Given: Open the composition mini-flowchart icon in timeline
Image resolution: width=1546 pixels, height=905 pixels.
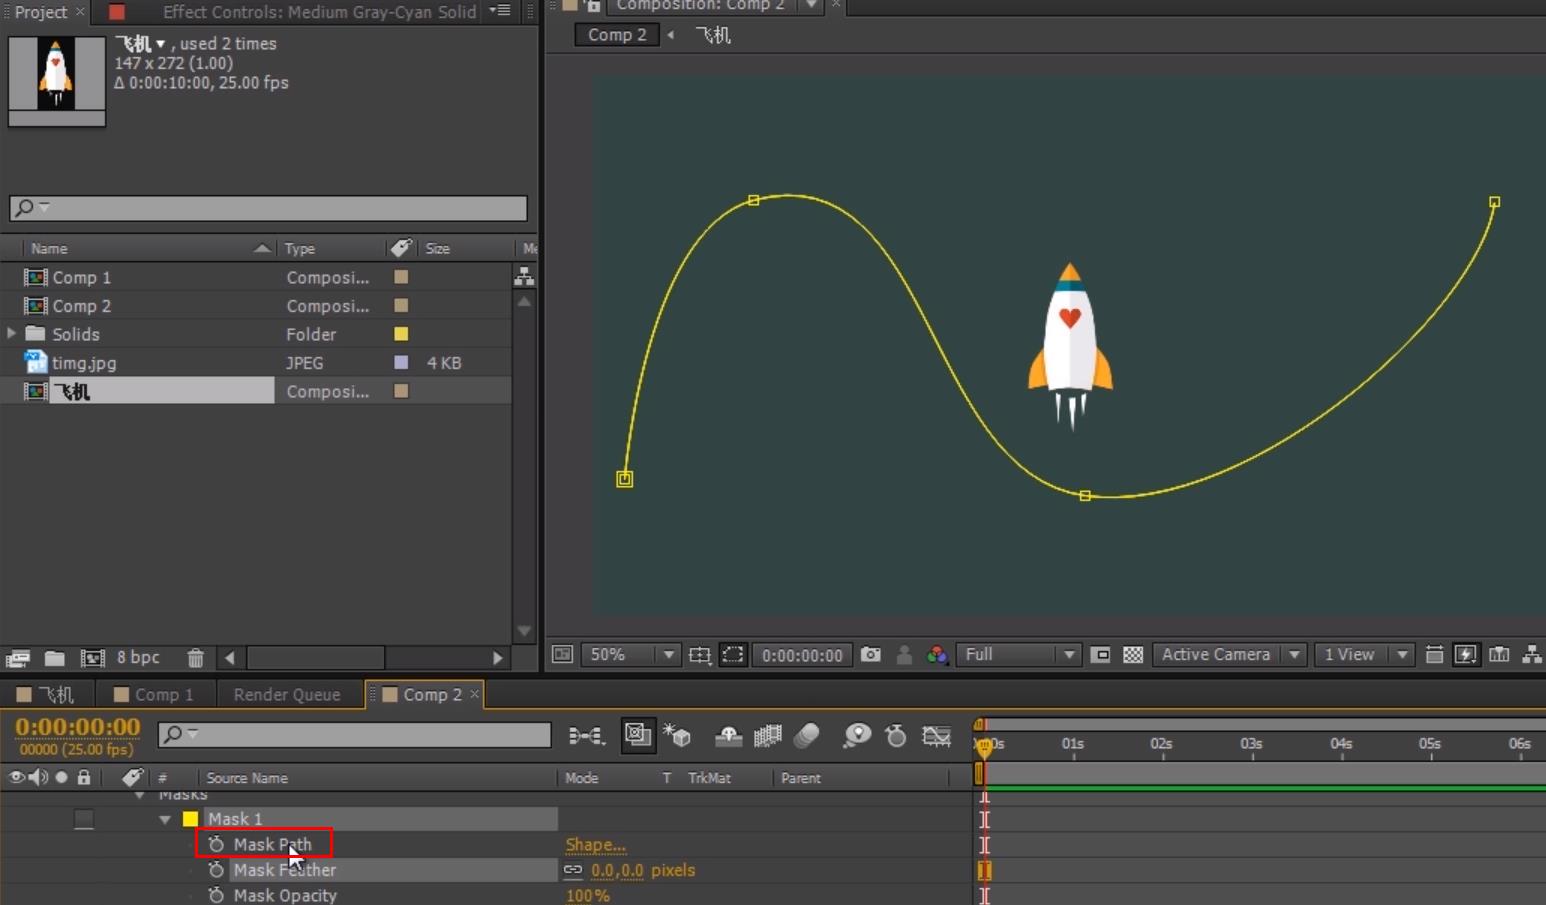Looking at the screenshot, I should point(586,736).
